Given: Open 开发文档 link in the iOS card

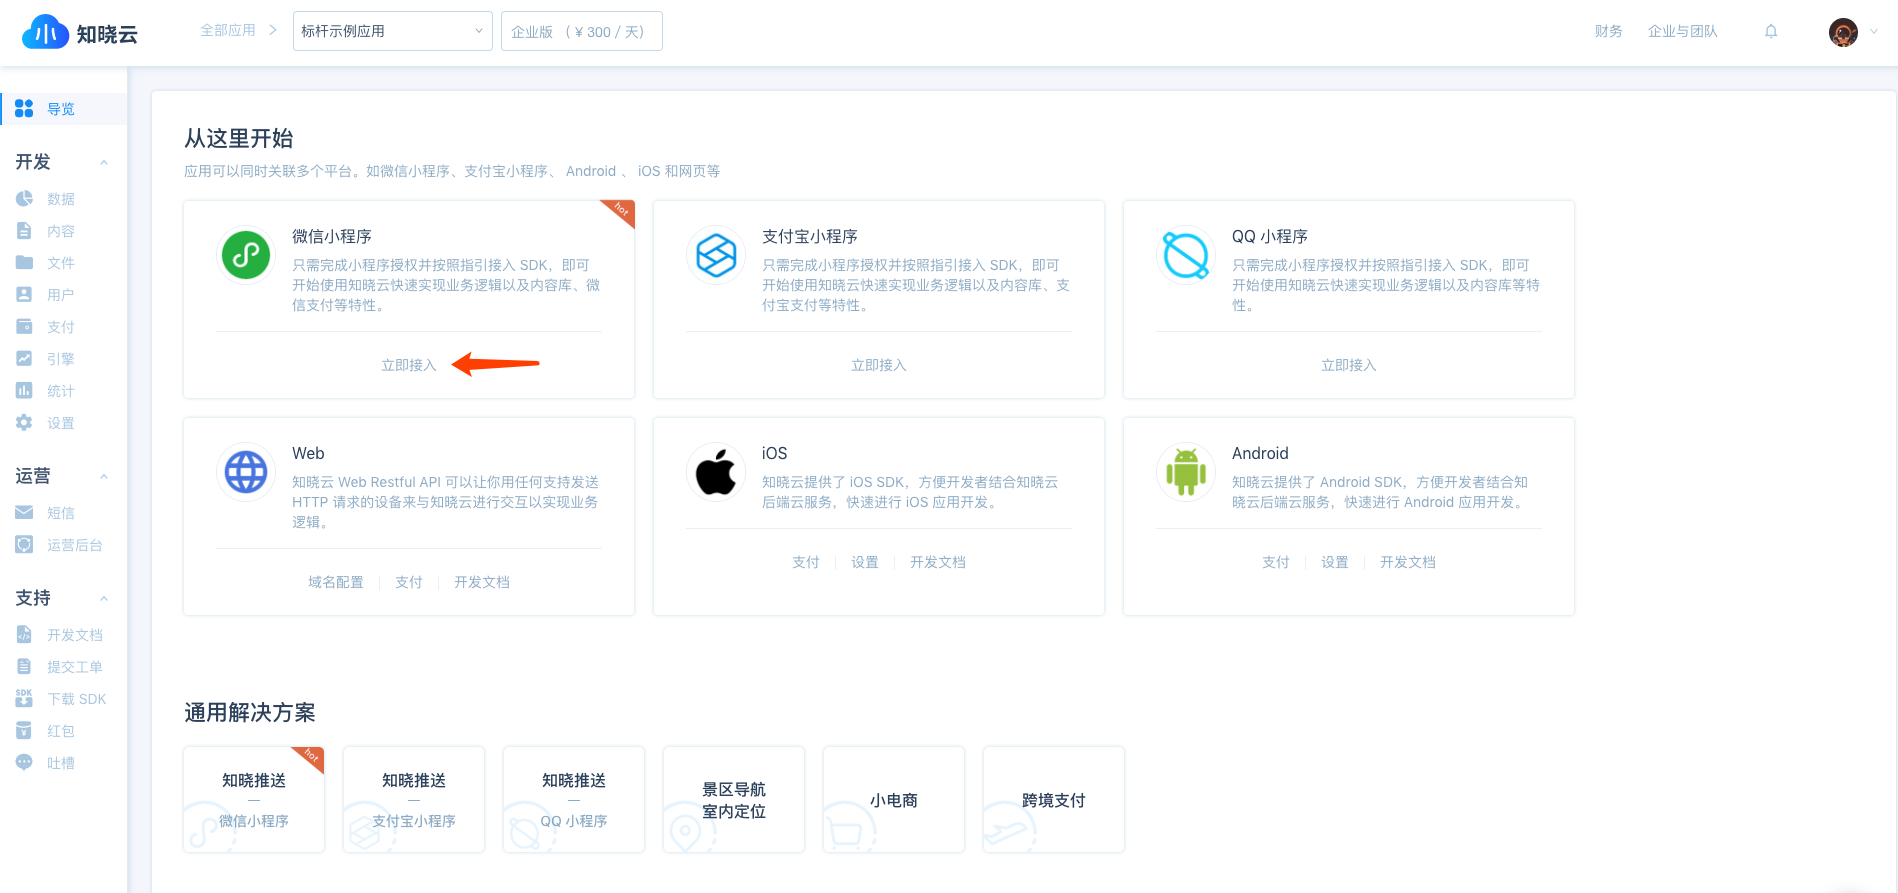Looking at the screenshot, I should pos(938,562).
